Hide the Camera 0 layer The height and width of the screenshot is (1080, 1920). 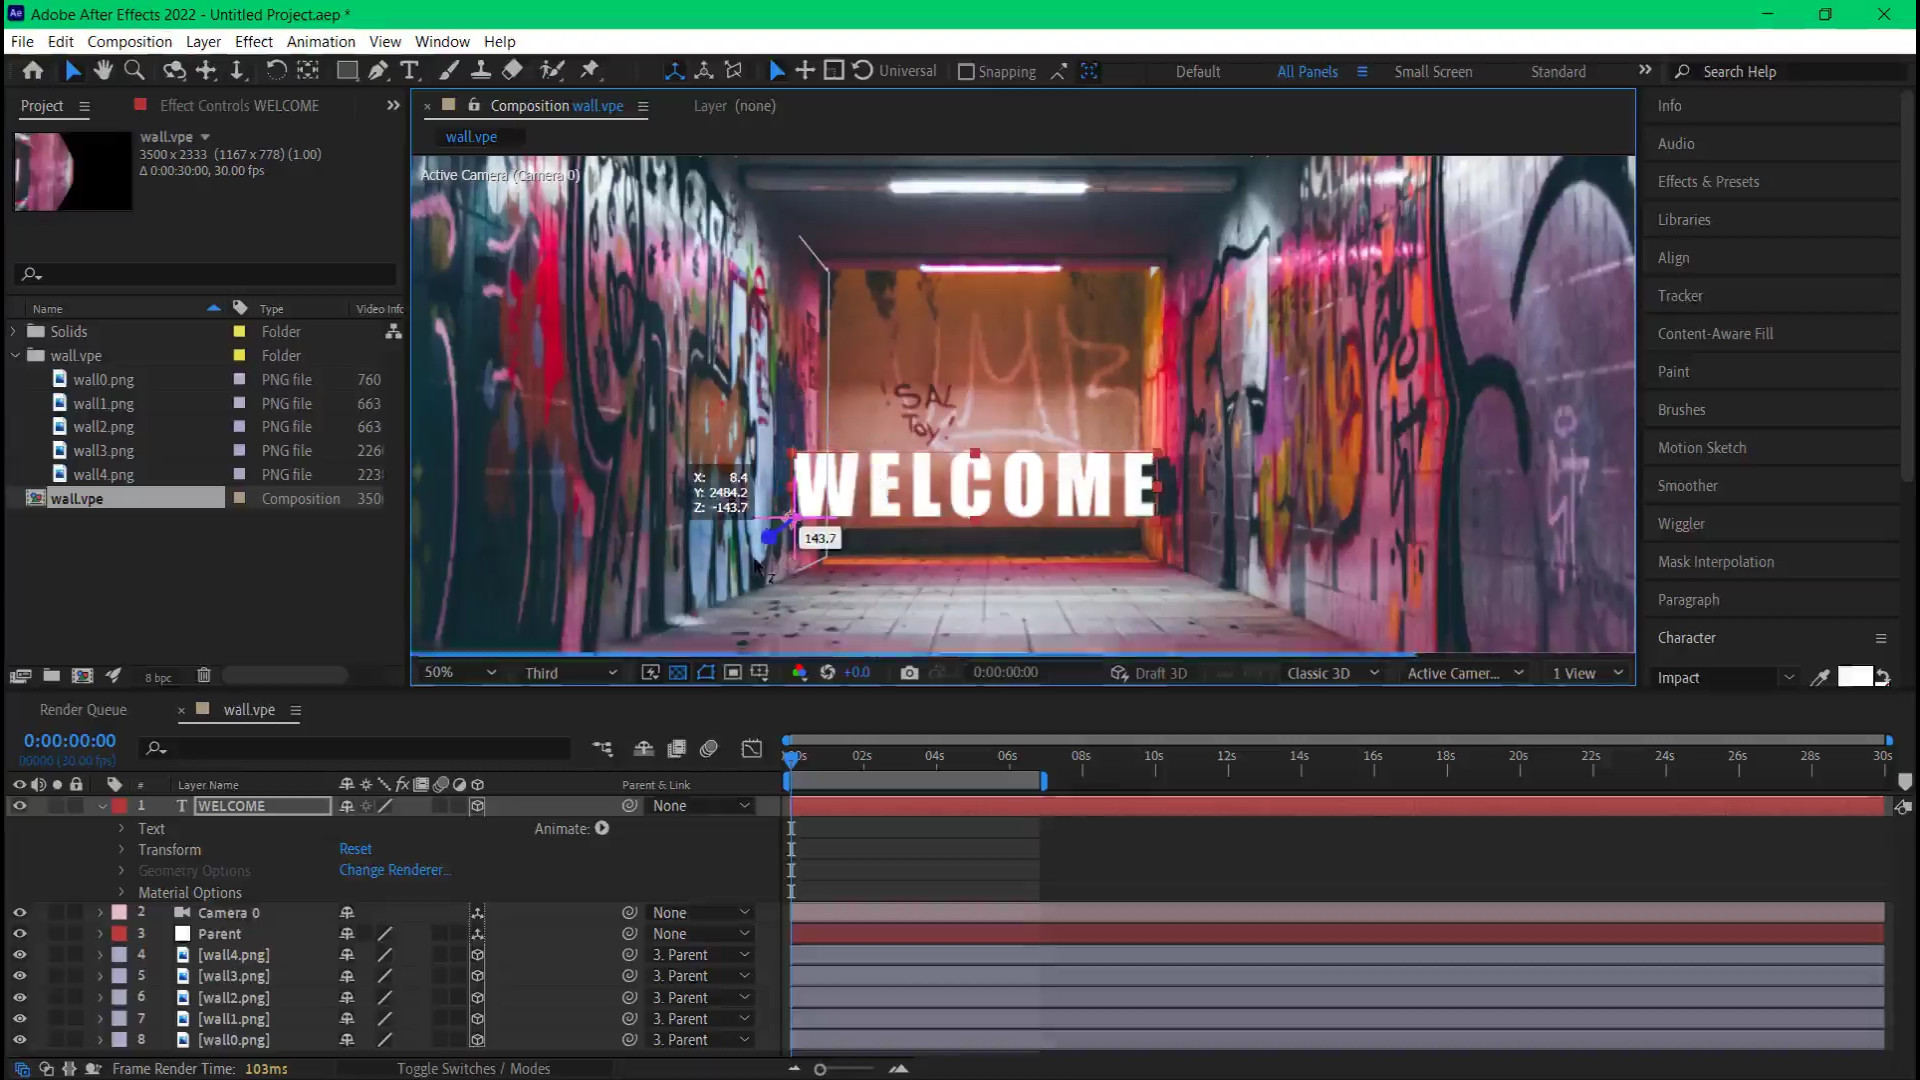(x=19, y=913)
